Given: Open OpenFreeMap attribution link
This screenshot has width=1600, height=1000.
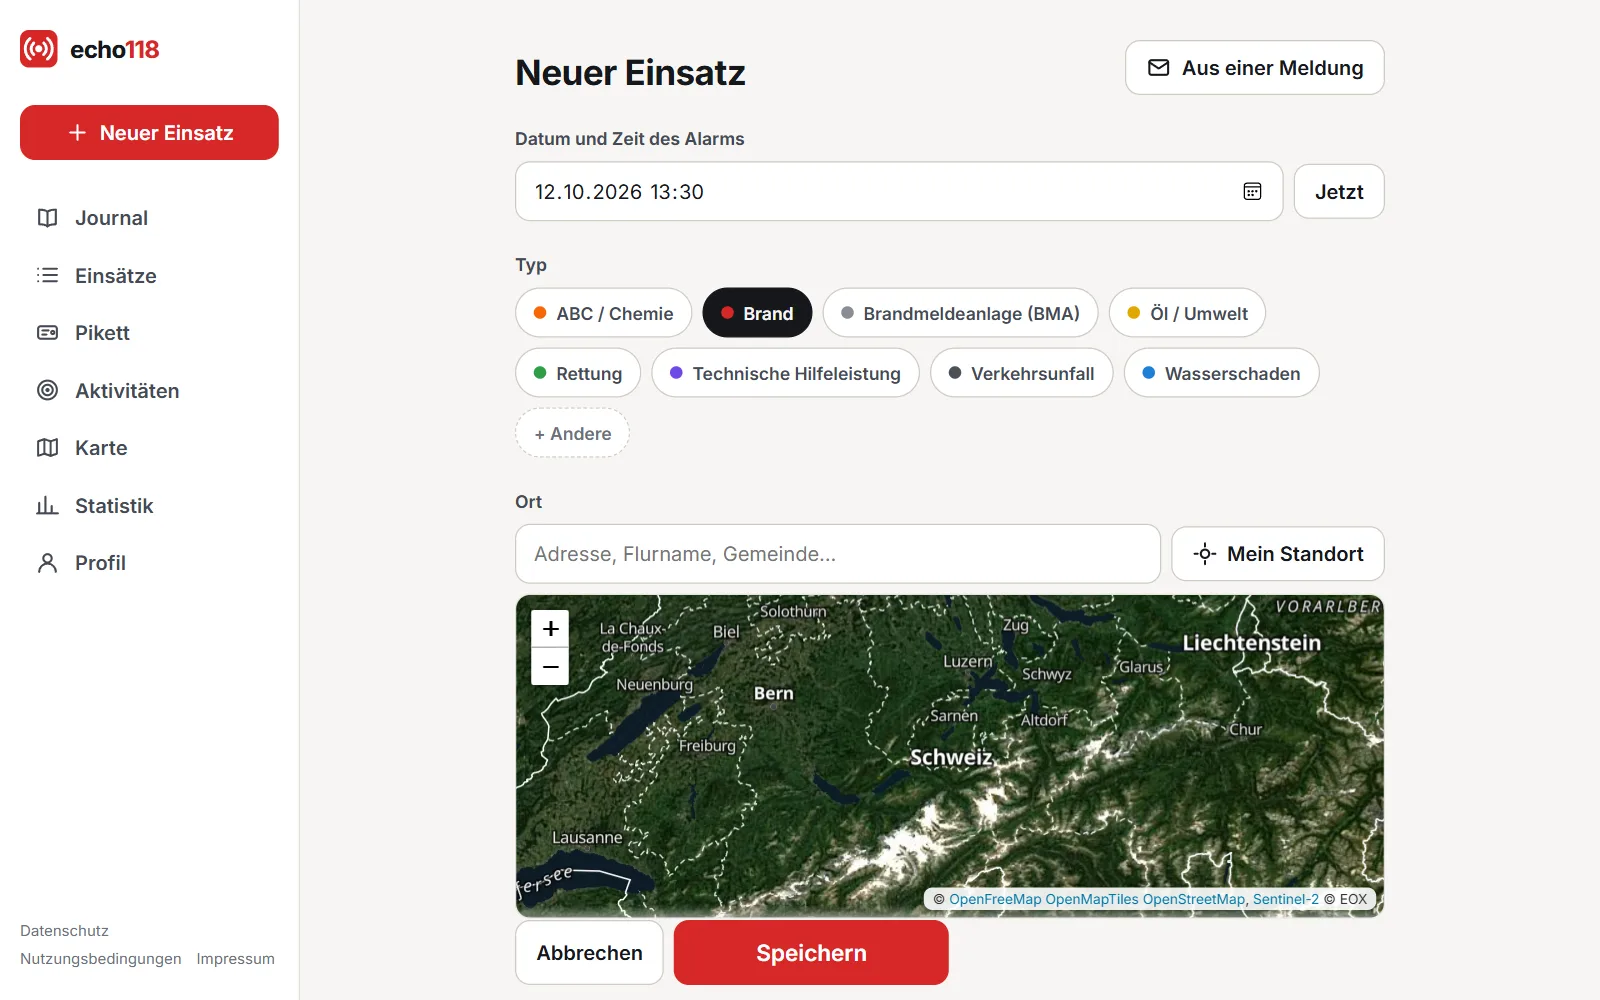Looking at the screenshot, I should point(995,899).
